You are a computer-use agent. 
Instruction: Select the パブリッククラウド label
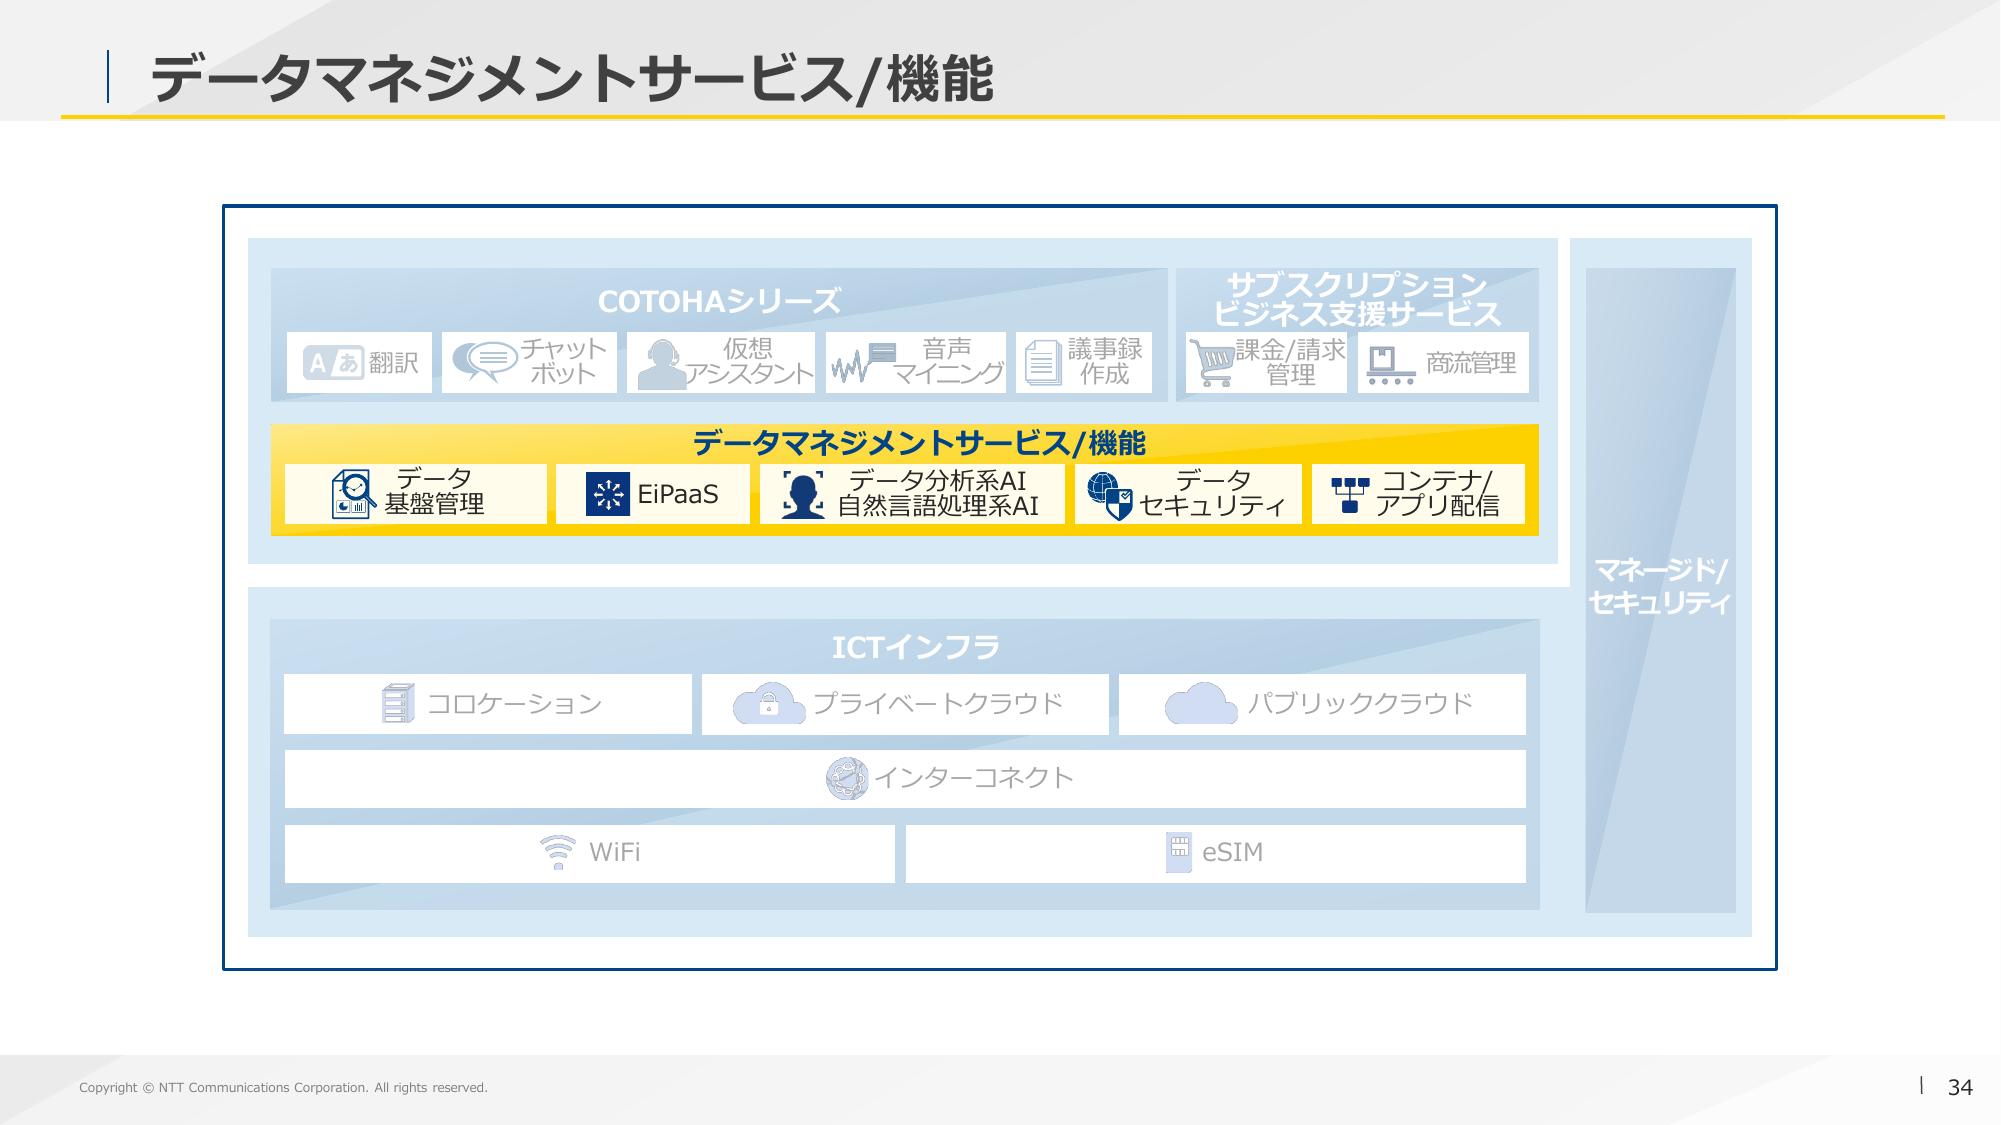click(x=1359, y=704)
